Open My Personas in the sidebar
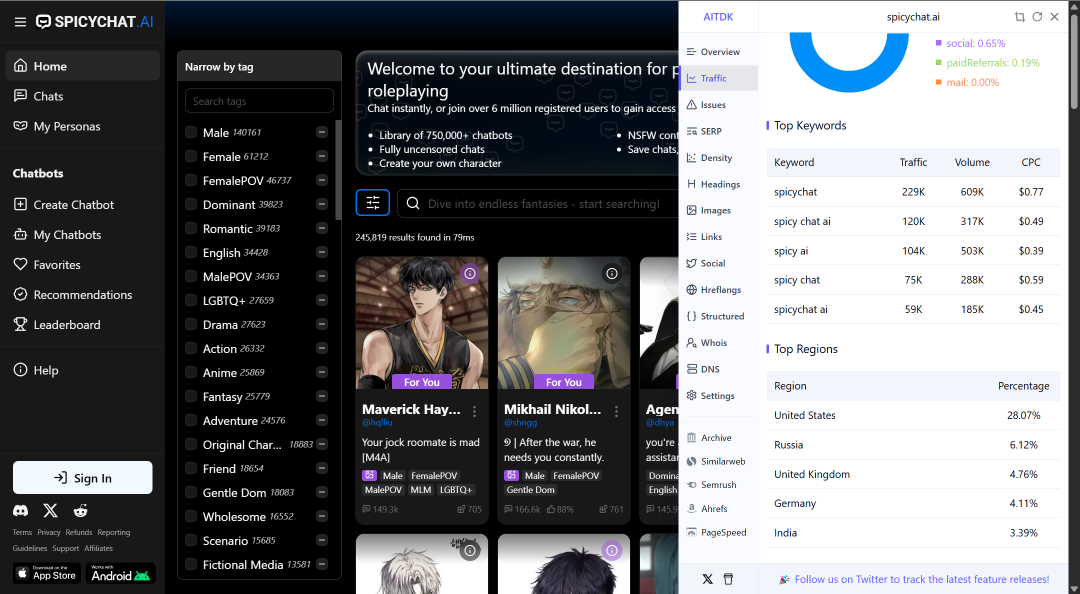This screenshot has height=594, width=1080. 83,126
